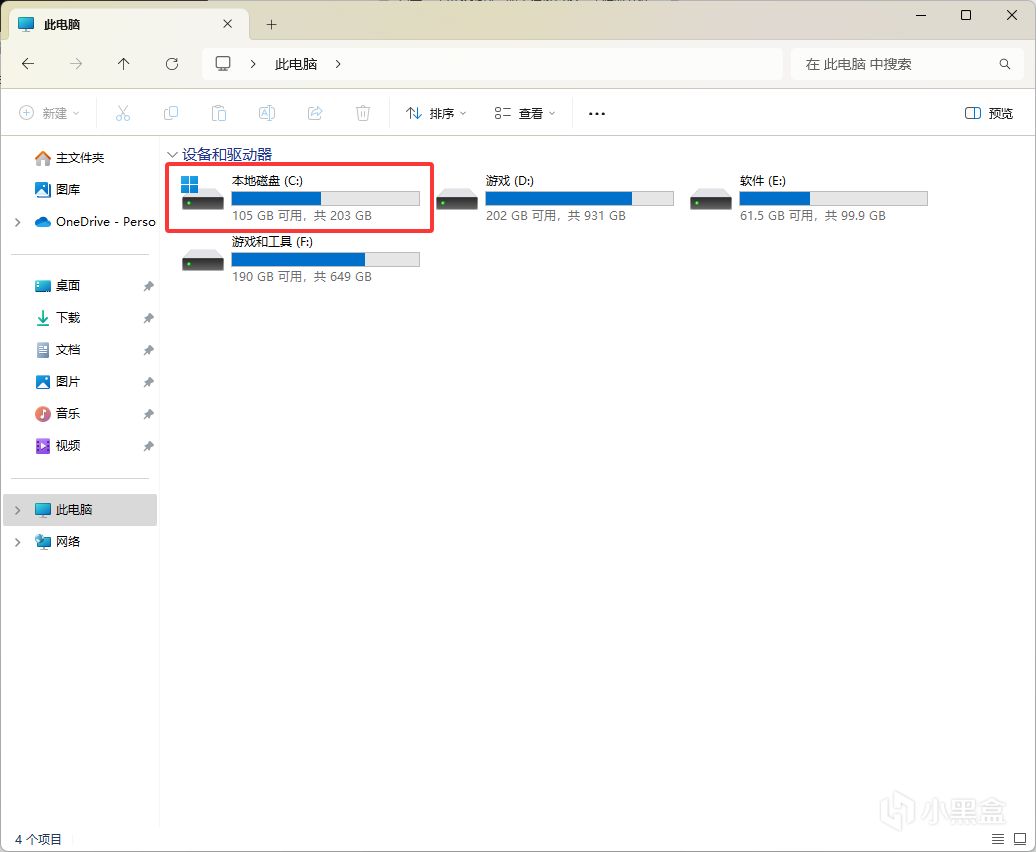Viewport: 1036px width, 852px height.
Task: Add a new tab with plus button
Action: tap(272, 24)
